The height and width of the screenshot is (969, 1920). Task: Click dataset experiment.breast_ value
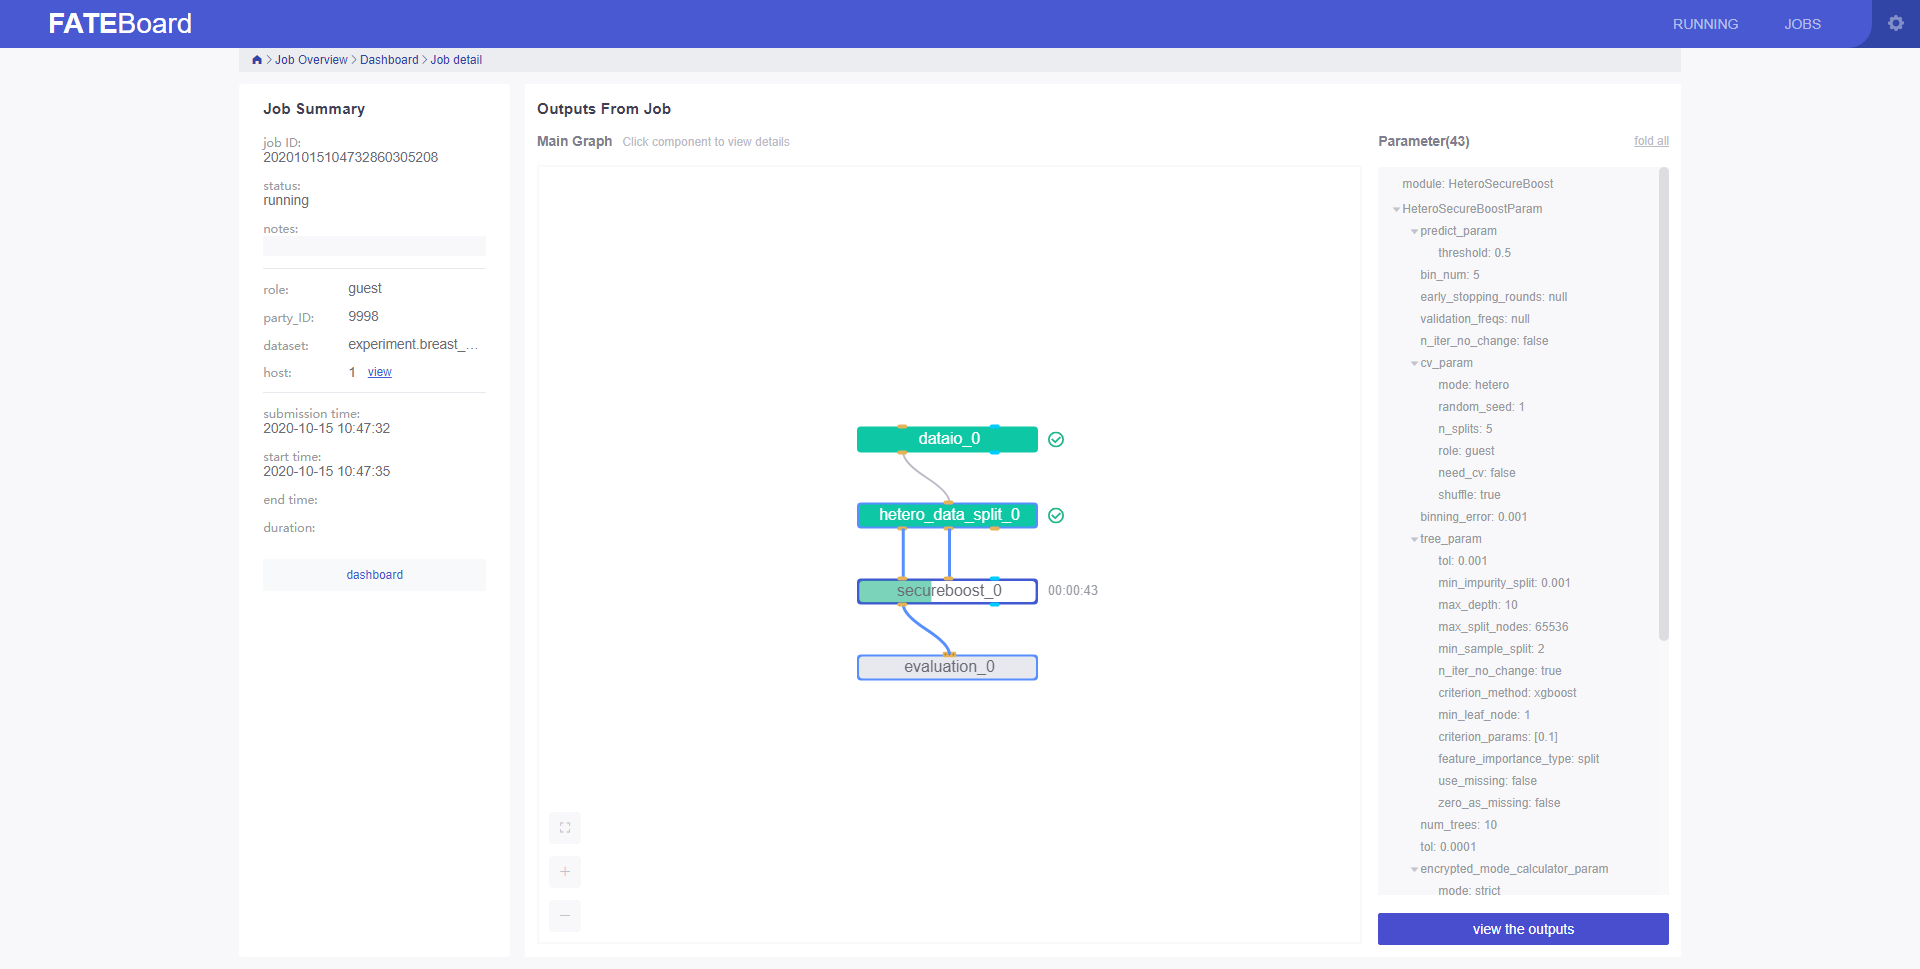point(413,344)
